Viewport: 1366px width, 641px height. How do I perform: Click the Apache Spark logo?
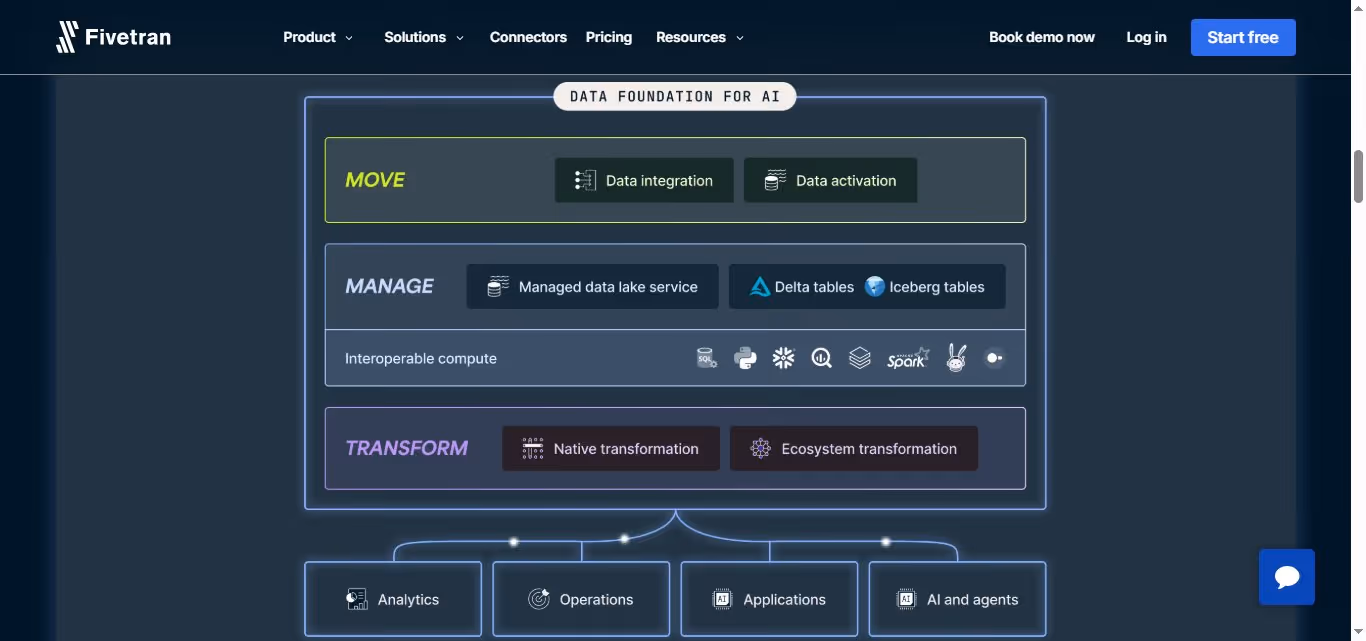[908, 358]
